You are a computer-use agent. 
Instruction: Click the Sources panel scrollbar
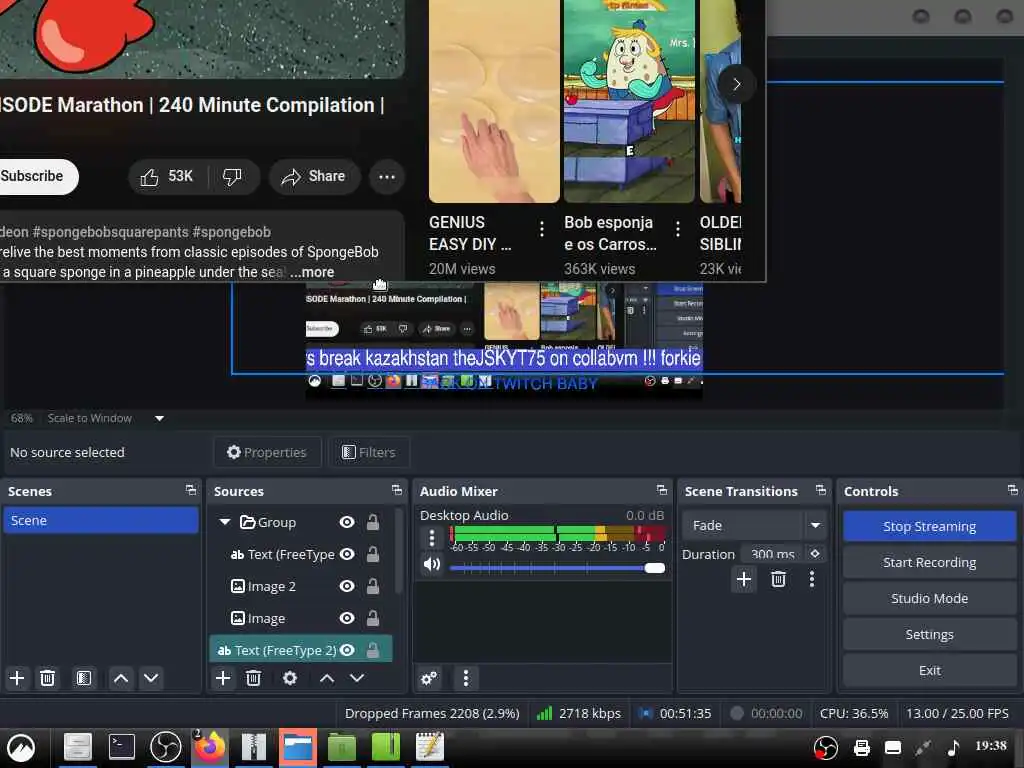398,552
